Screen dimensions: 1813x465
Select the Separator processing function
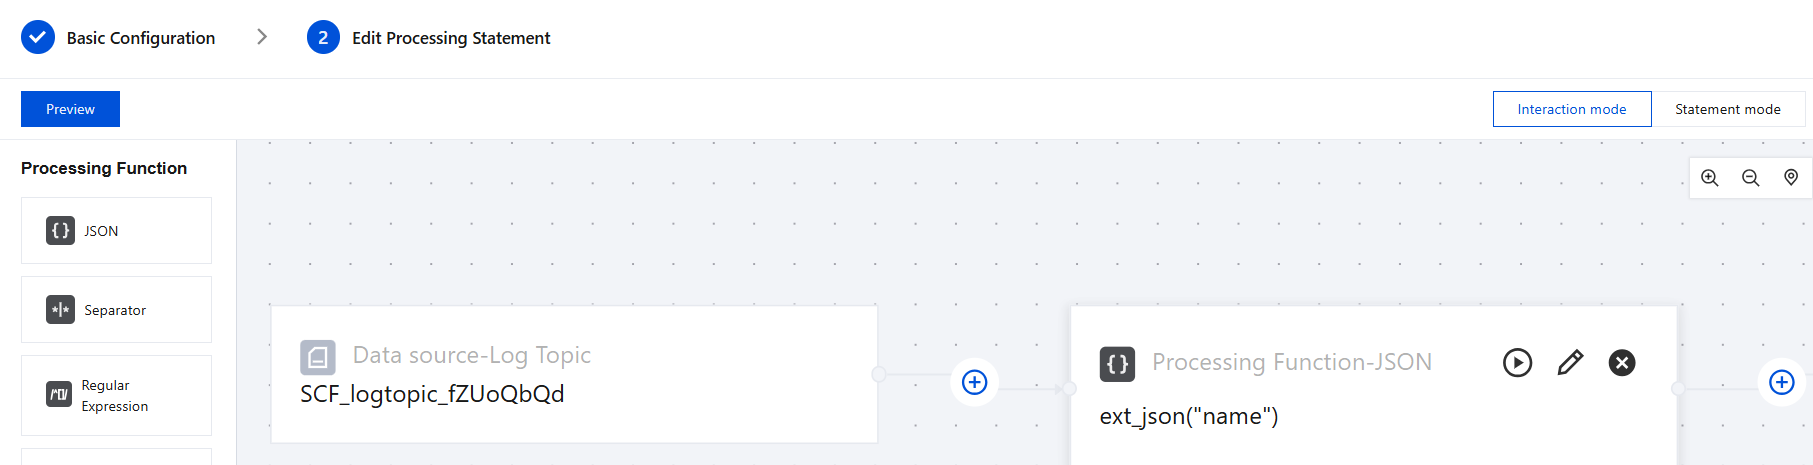coord(116,310)
